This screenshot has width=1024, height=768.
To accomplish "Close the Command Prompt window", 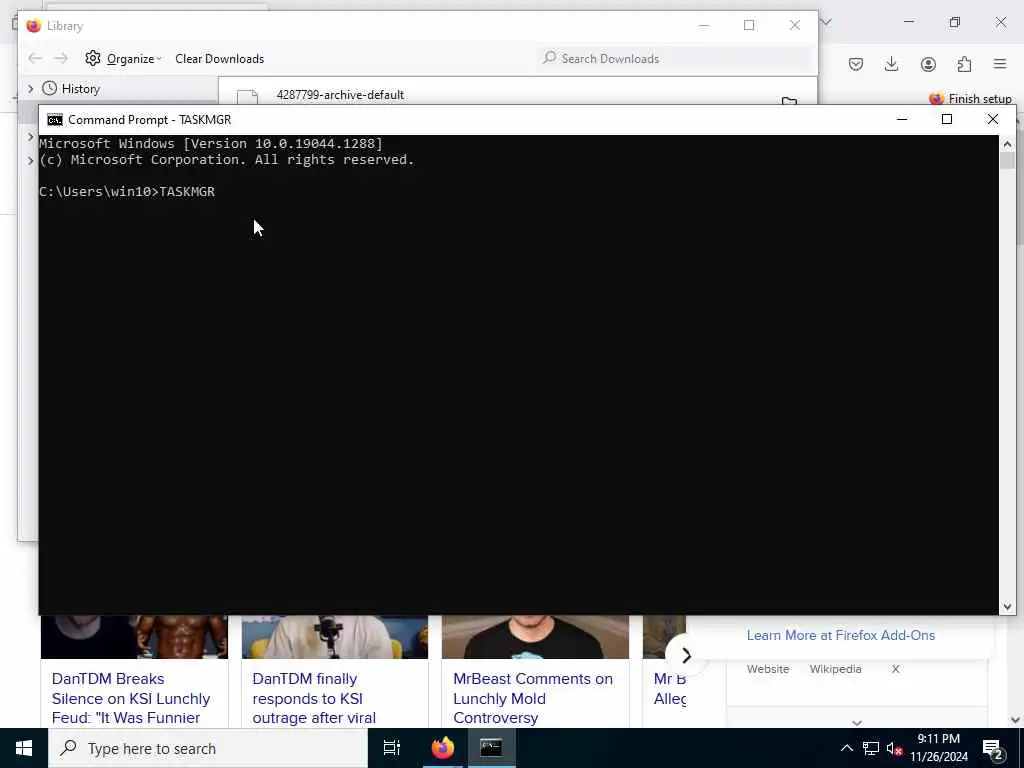I will pyautogui.click(x=993, y=120).
